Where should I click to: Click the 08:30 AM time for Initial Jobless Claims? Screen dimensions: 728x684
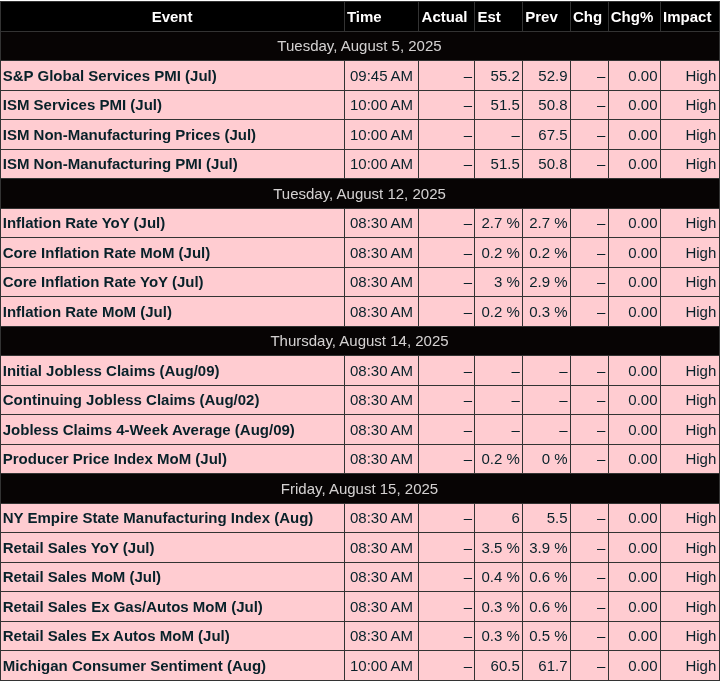(381, 371)
